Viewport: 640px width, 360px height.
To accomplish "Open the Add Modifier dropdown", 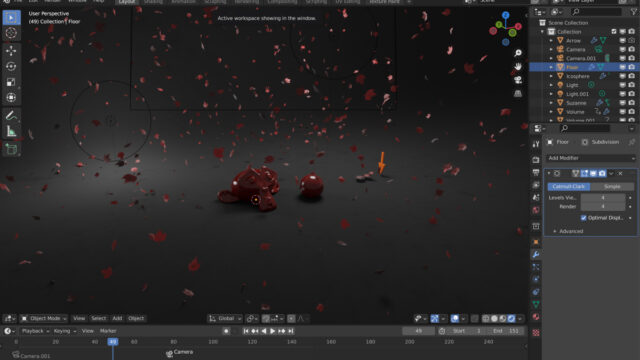I will 591,158.
